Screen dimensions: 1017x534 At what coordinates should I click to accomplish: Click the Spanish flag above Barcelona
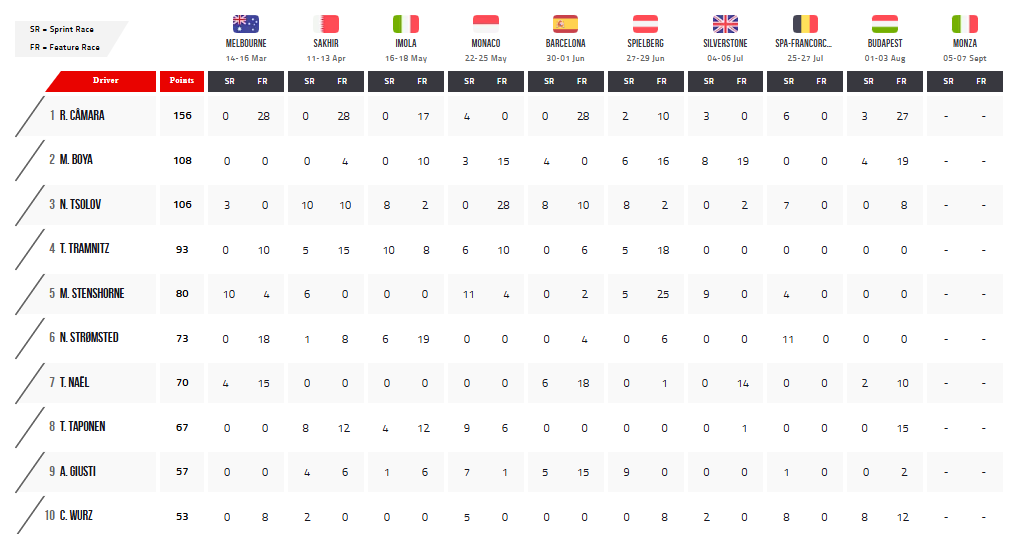tap(566, 24)
